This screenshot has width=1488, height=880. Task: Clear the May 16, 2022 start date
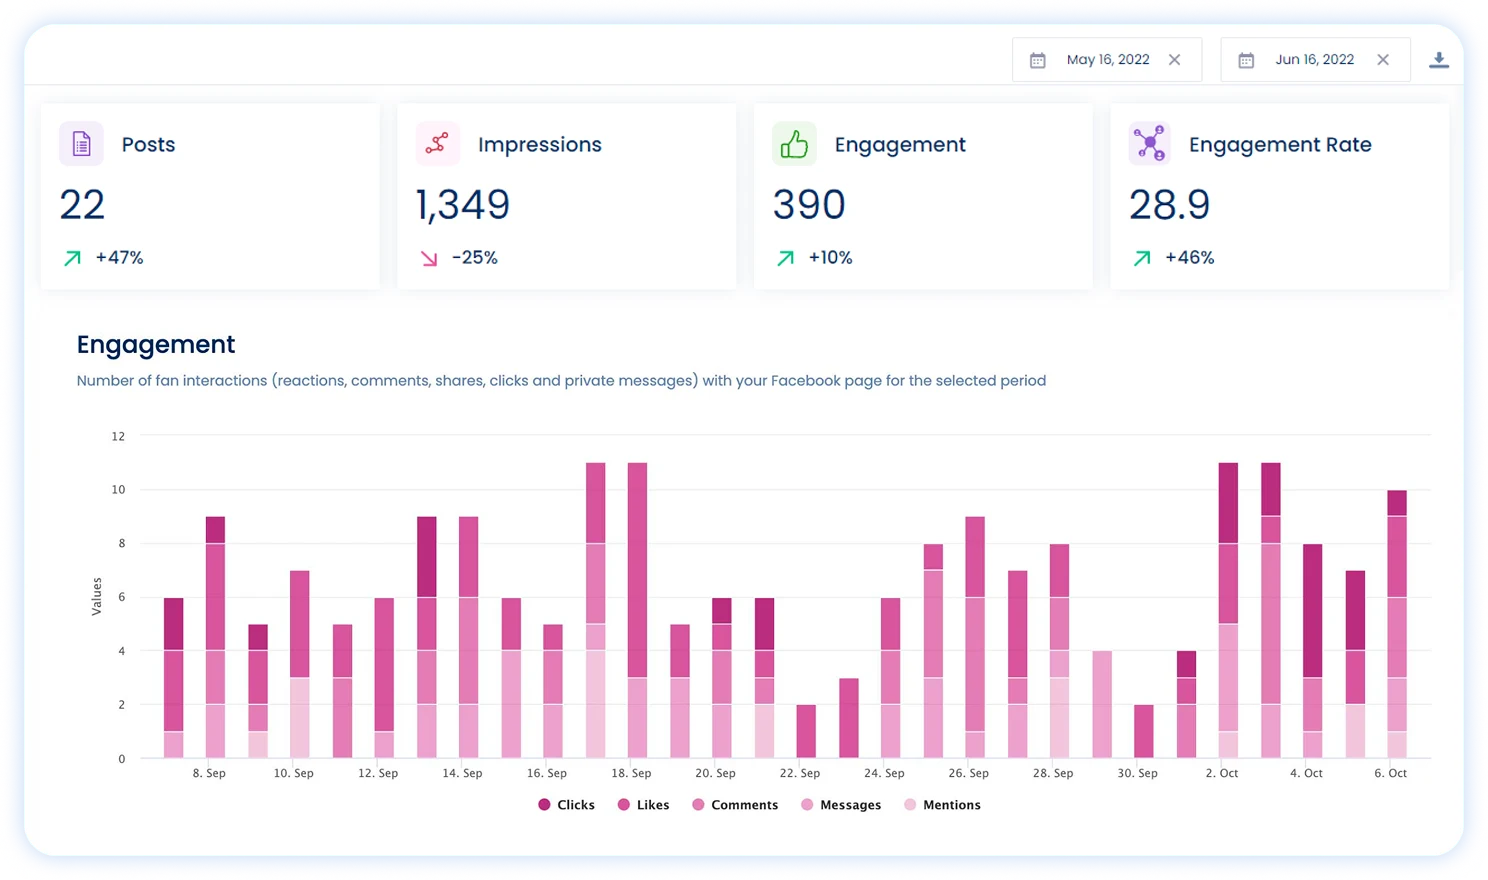pyautogui.click(x=1174, y=59)
